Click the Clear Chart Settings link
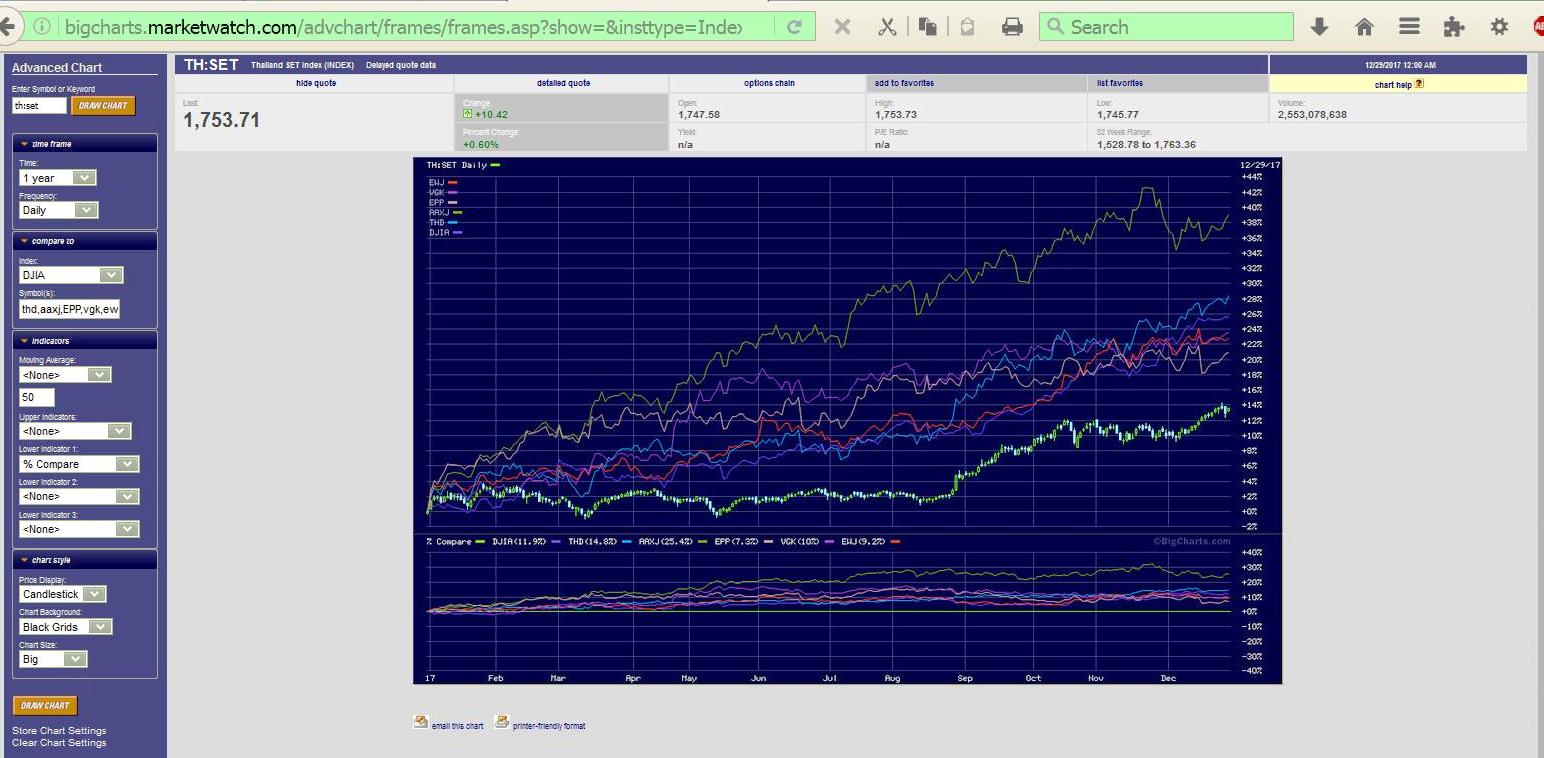Screen dimensions: 1544x758 tap(59, 743)
